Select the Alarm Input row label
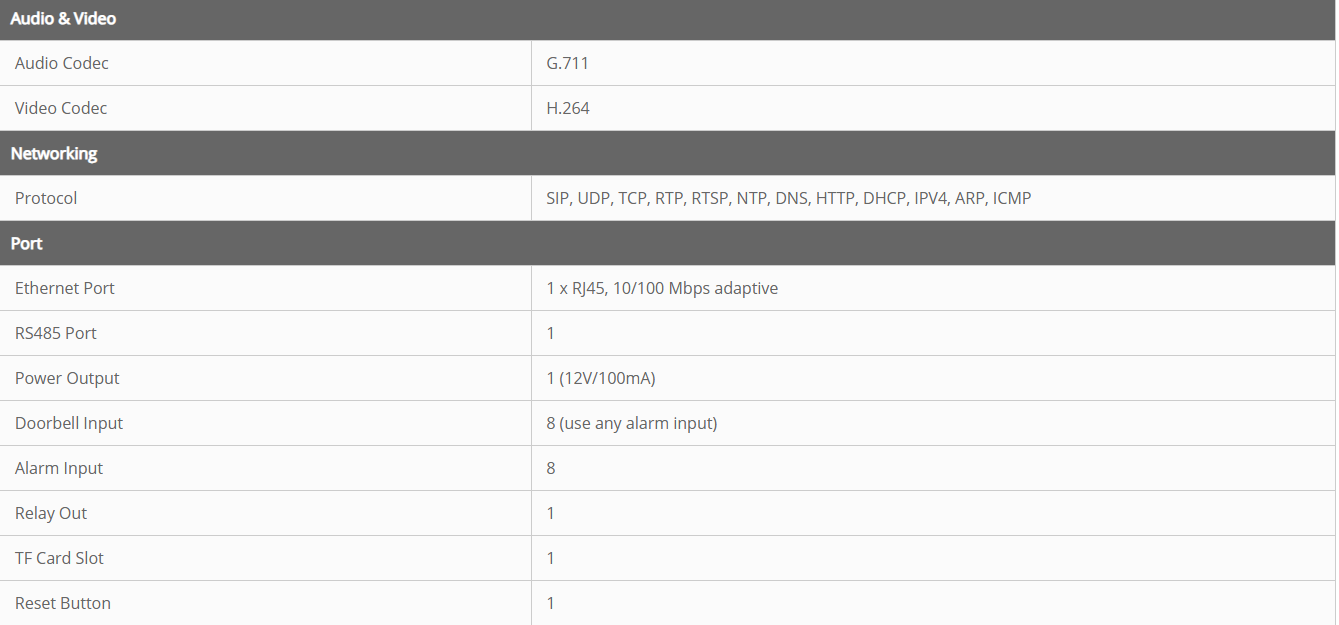 (59, 468)
